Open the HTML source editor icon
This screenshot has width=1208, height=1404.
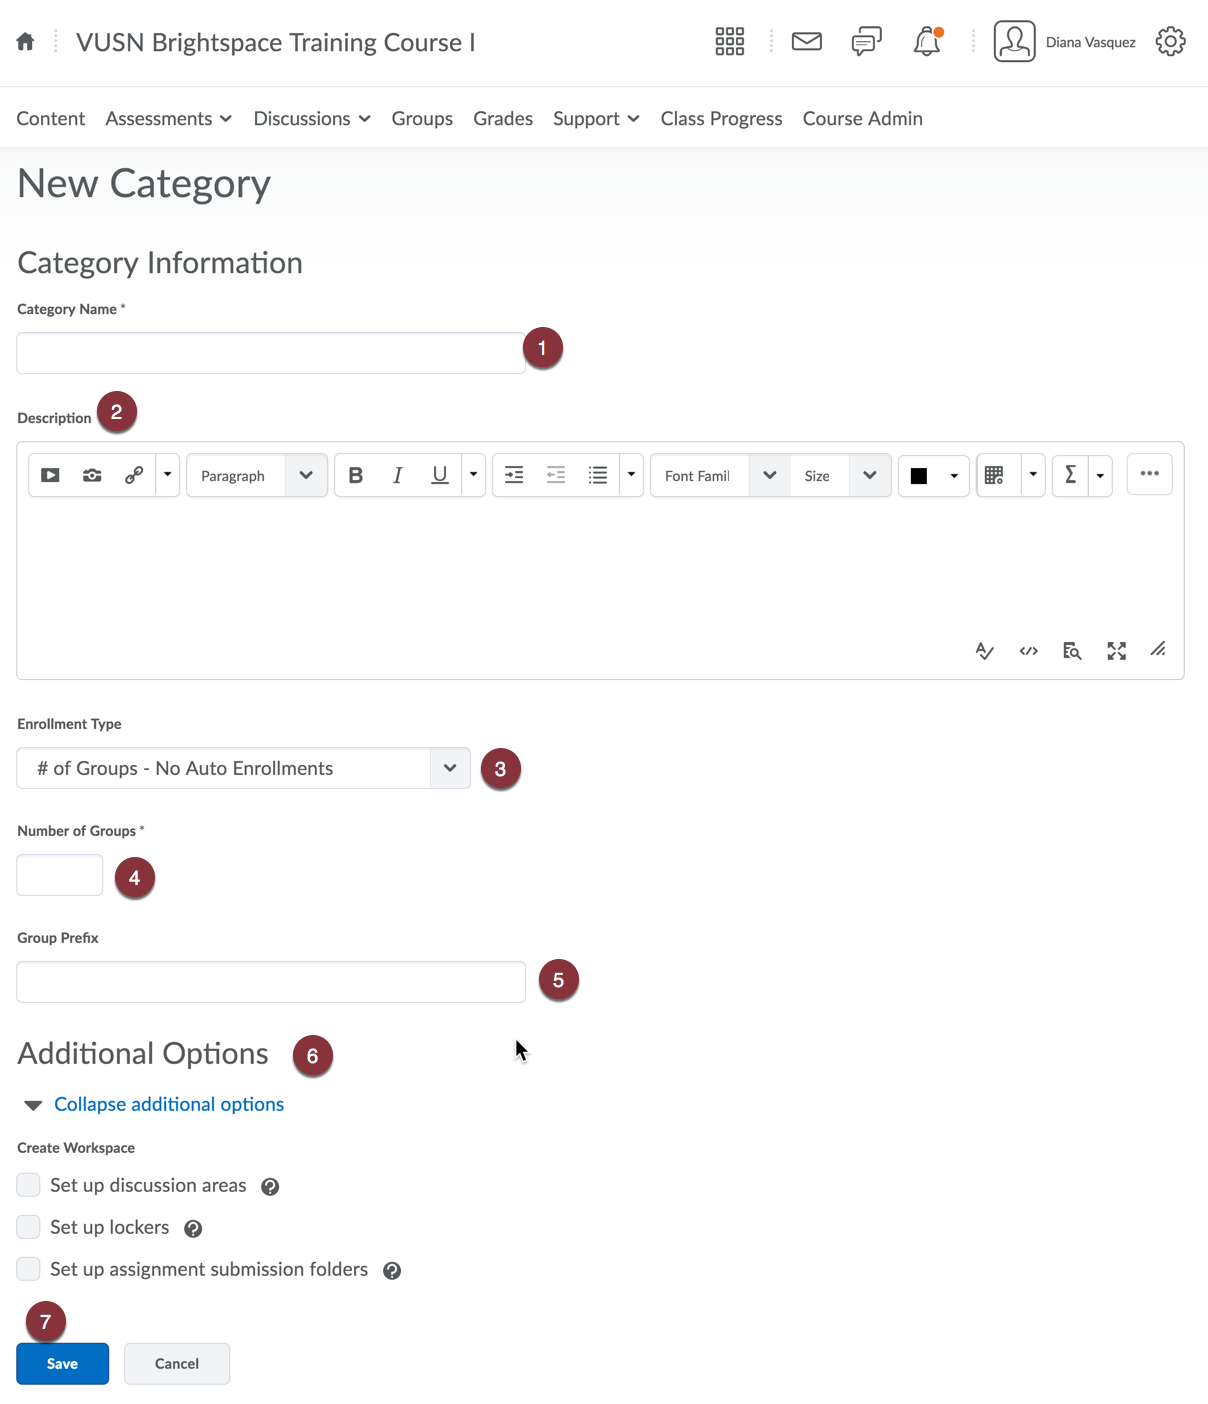pyautogui.click(x=1029, y=651)
